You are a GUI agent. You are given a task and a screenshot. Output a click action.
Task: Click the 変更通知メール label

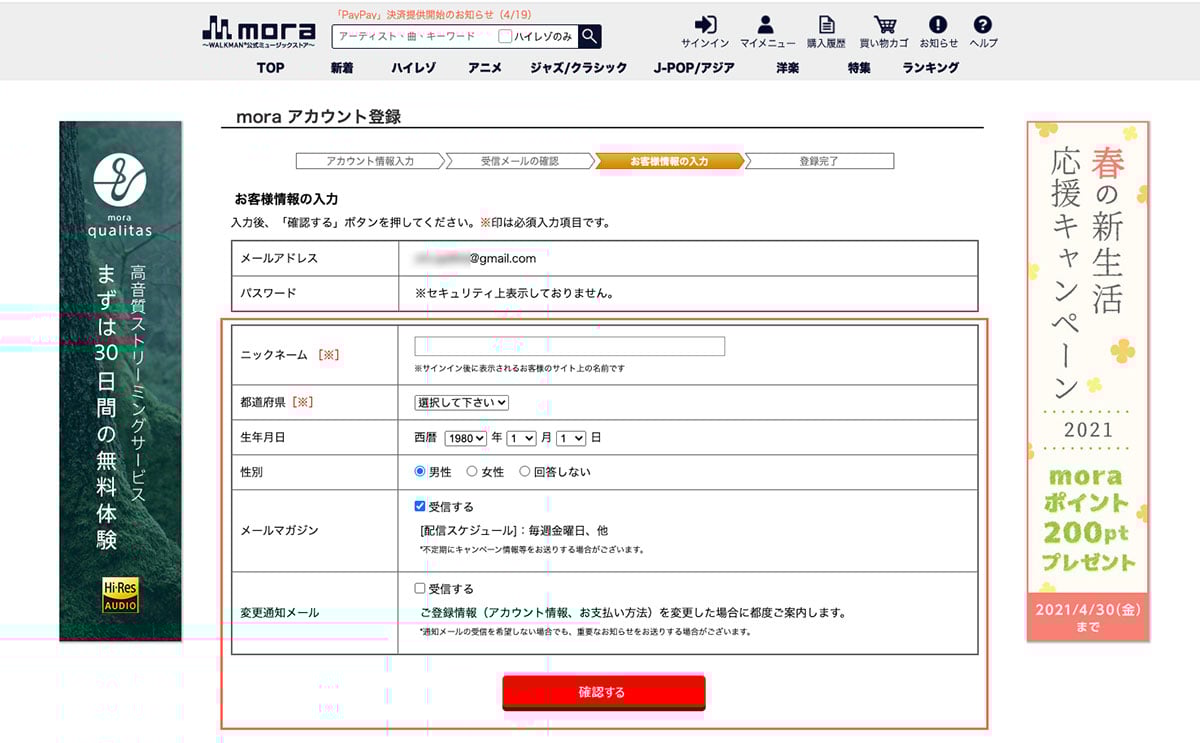click(x=279, y=613)
